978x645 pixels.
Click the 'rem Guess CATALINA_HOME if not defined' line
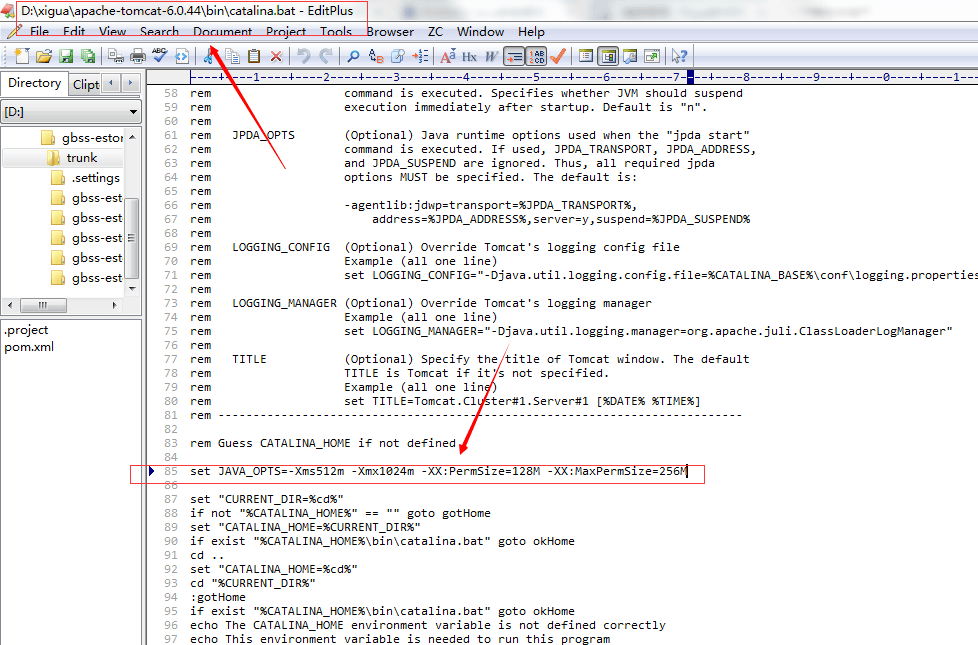click(x=323, y=444)
